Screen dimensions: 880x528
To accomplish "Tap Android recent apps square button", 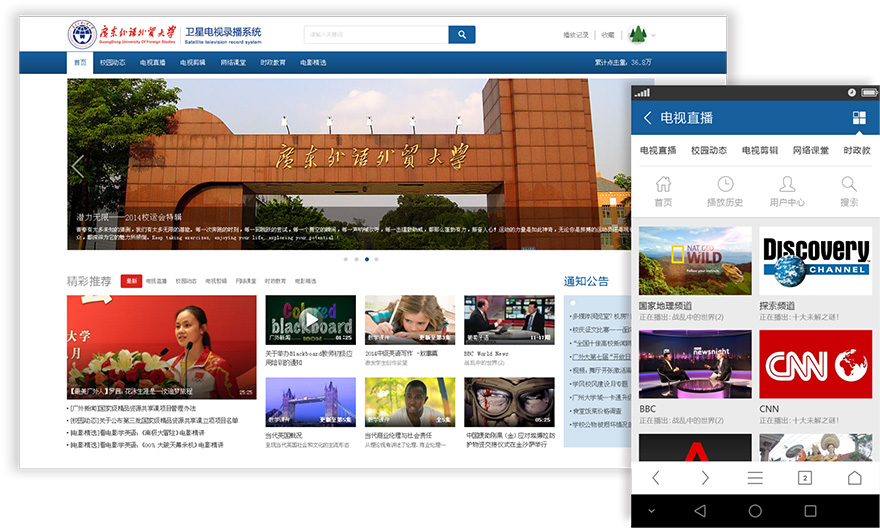I will (x=810, y=511).
